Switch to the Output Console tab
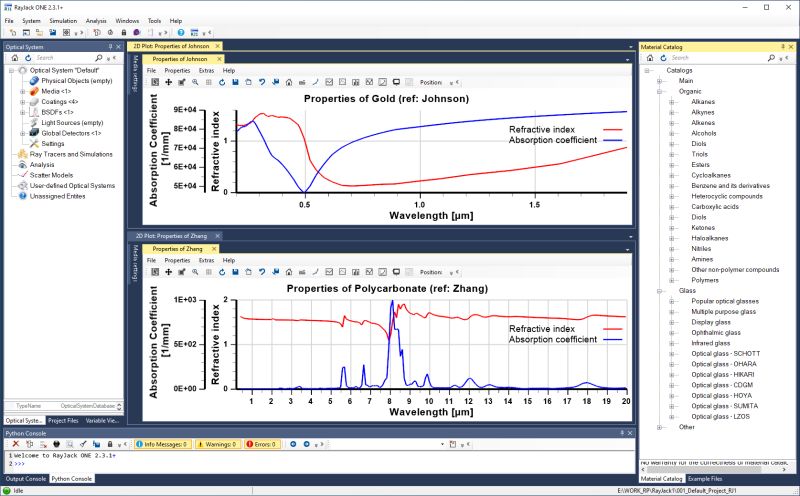The width and height of the screenshot is (800, 496). click(24, 479)
